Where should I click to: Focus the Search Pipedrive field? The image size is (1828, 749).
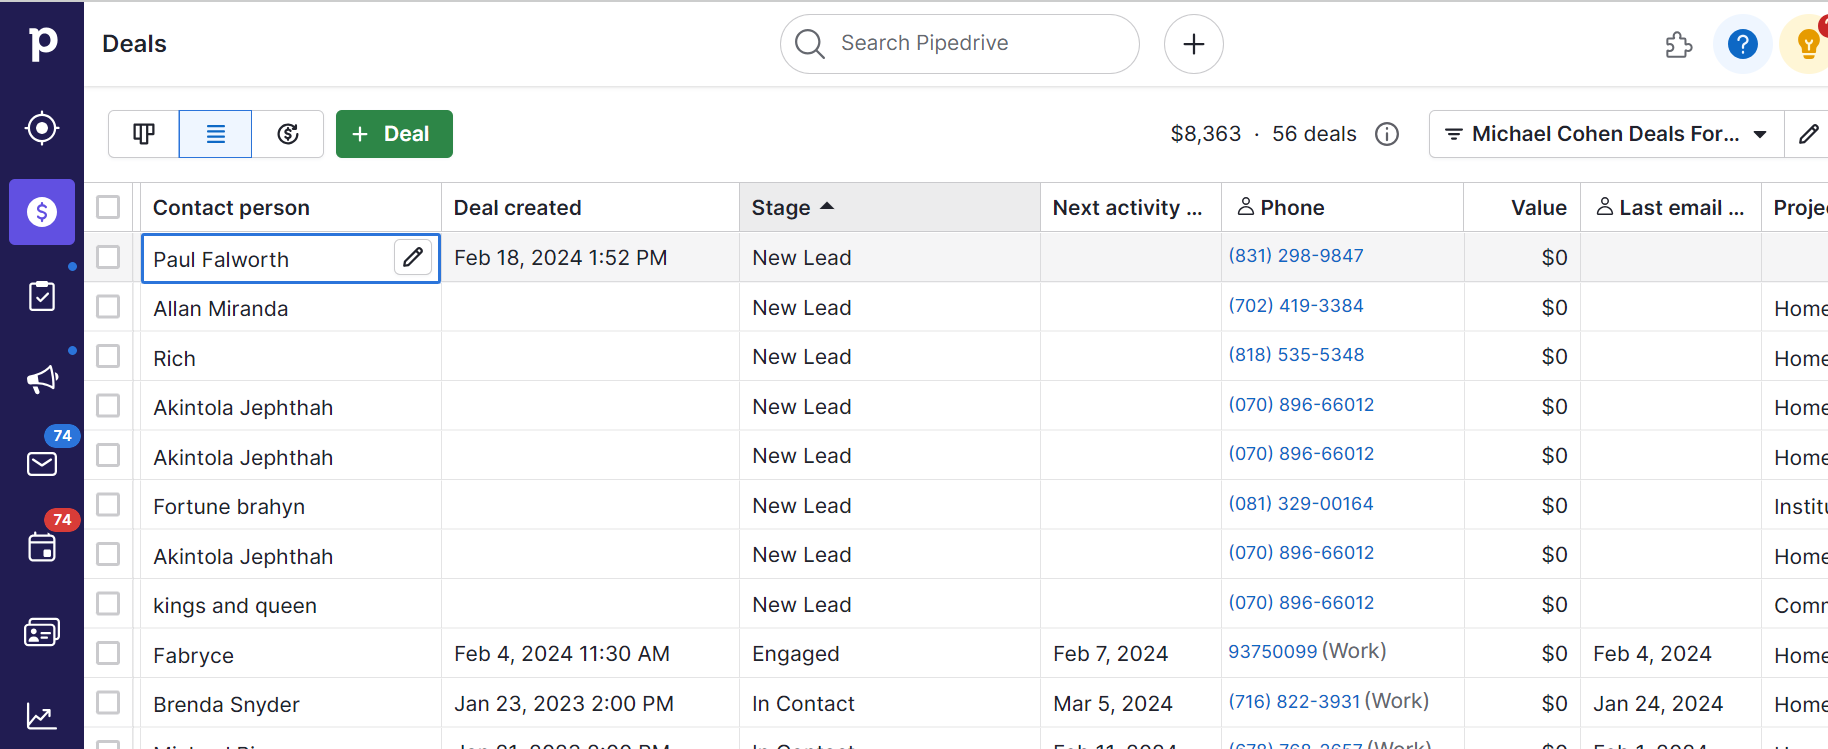[x=960, y=44]
